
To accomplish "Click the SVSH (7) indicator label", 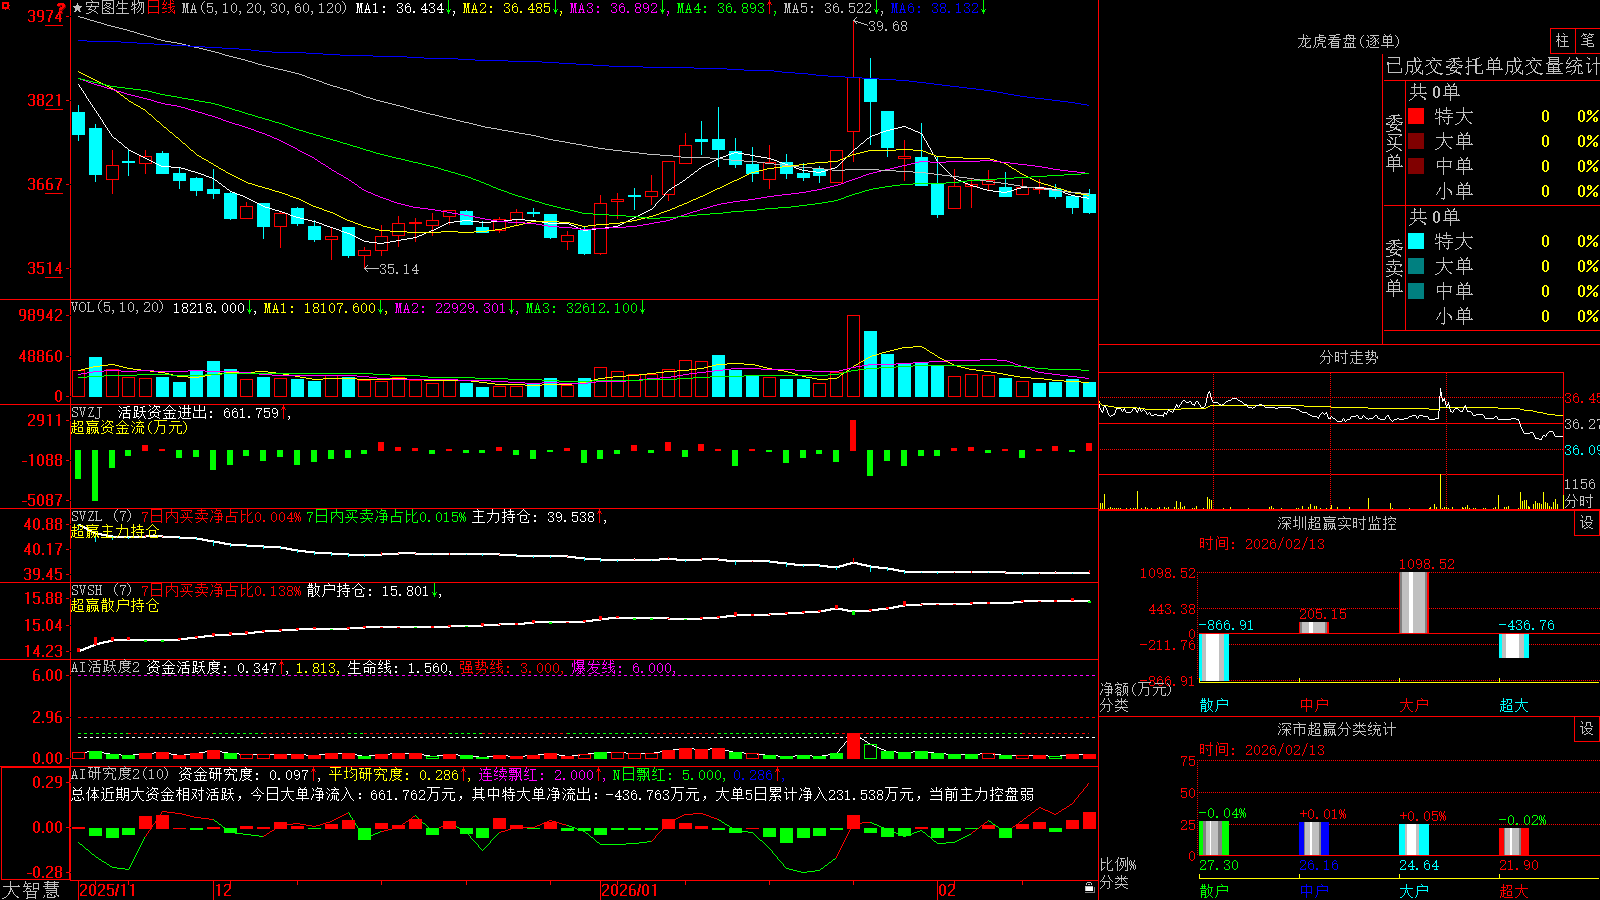I will pos(101,591).
